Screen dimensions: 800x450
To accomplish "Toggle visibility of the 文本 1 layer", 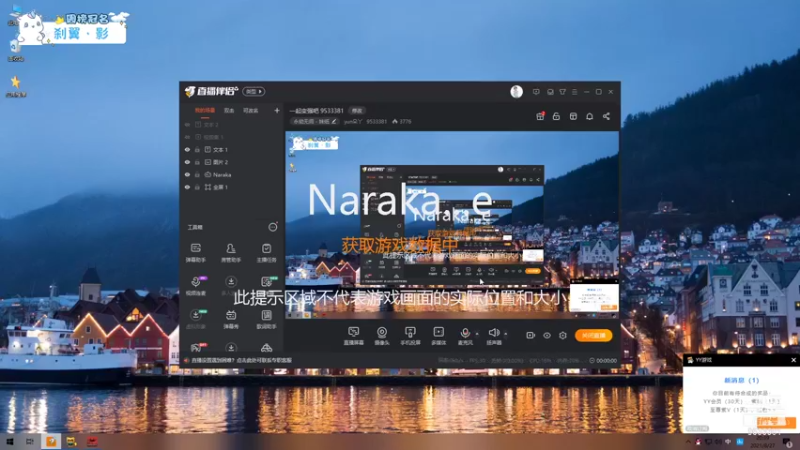I will coord(187,149).
